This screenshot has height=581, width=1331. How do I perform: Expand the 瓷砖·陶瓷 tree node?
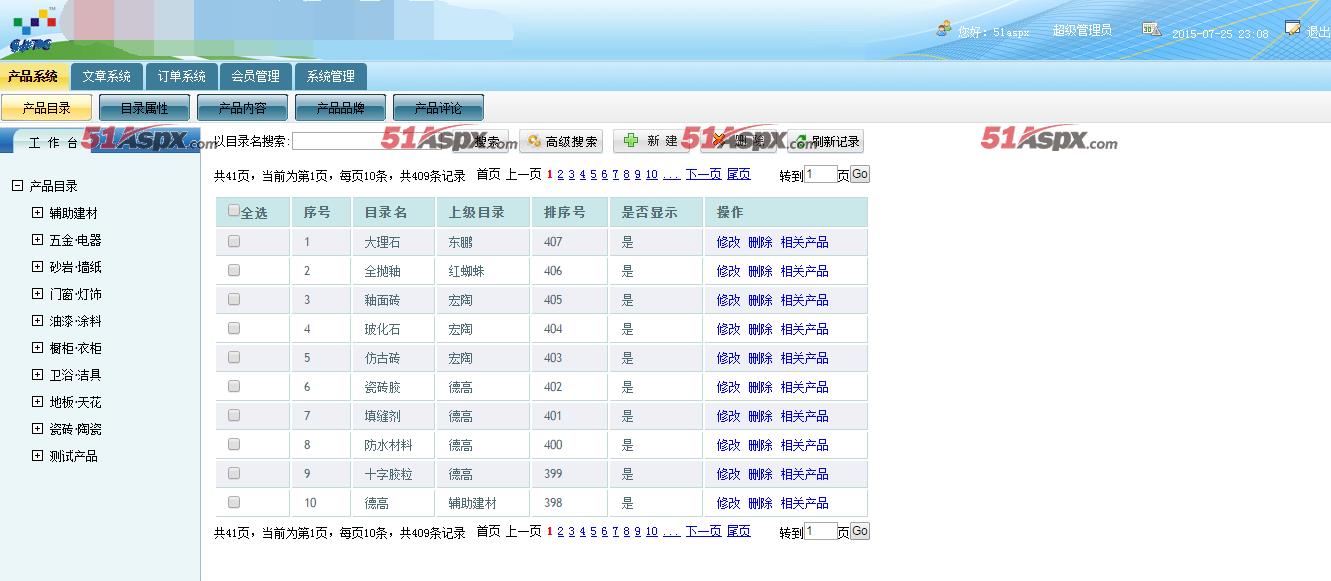click(x=38, y=429)
